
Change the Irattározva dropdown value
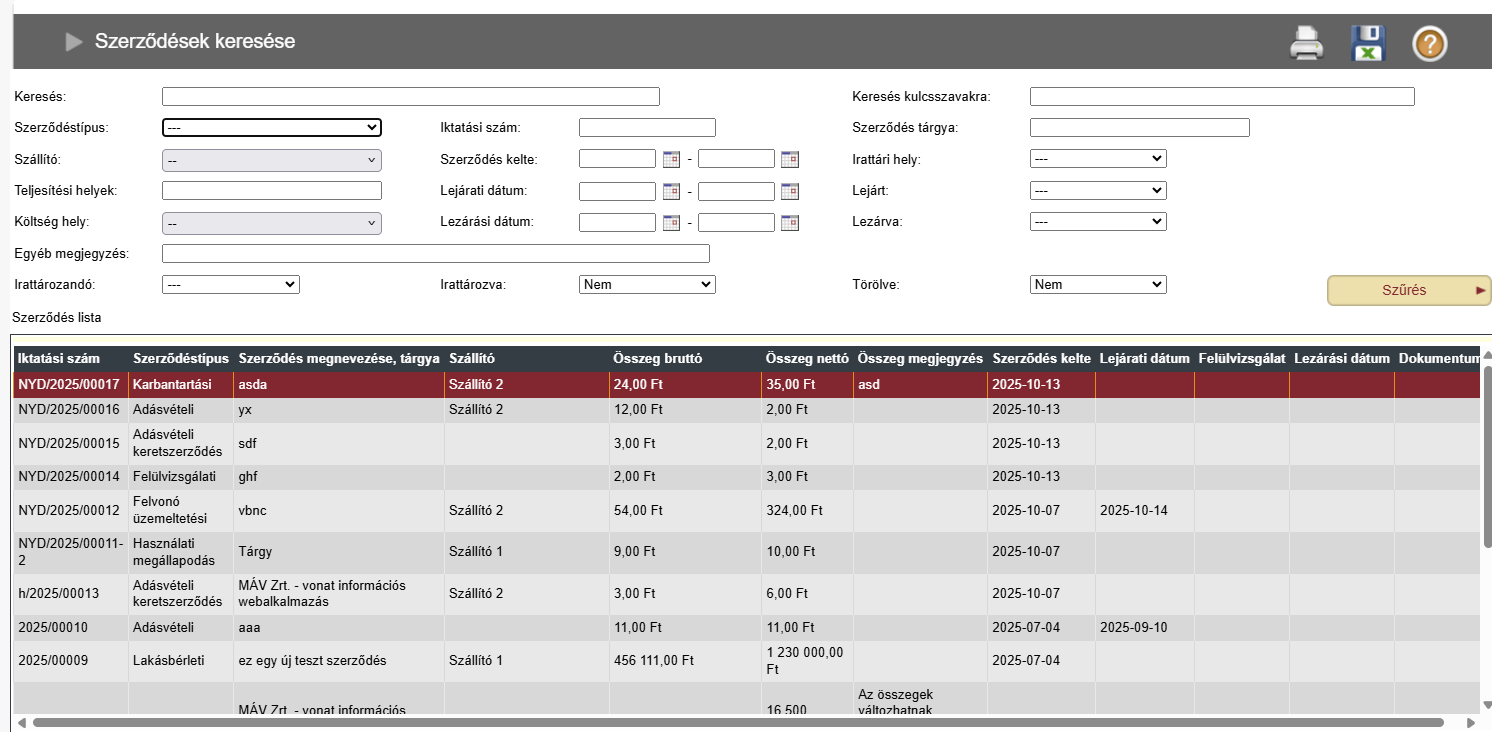[648, 285]
